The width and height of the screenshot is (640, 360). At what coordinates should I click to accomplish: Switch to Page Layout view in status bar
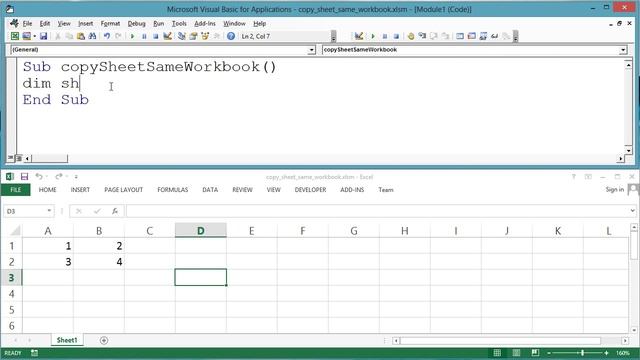coord(516,353)
